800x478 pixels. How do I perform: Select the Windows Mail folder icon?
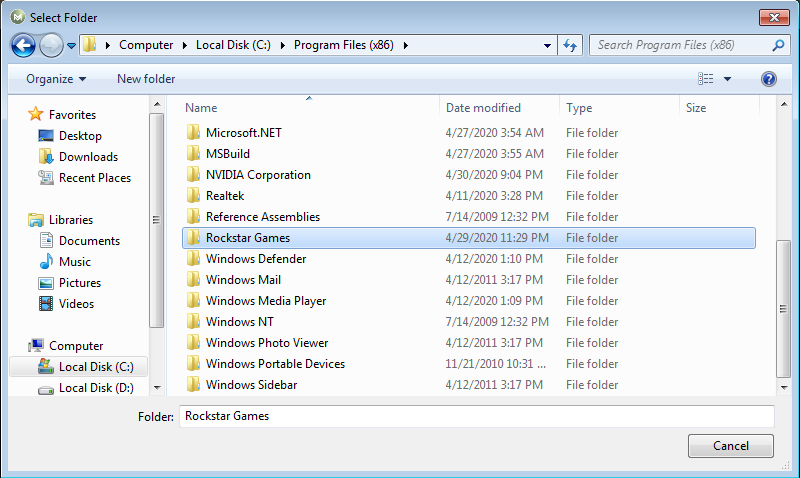(x=193, y=280)
